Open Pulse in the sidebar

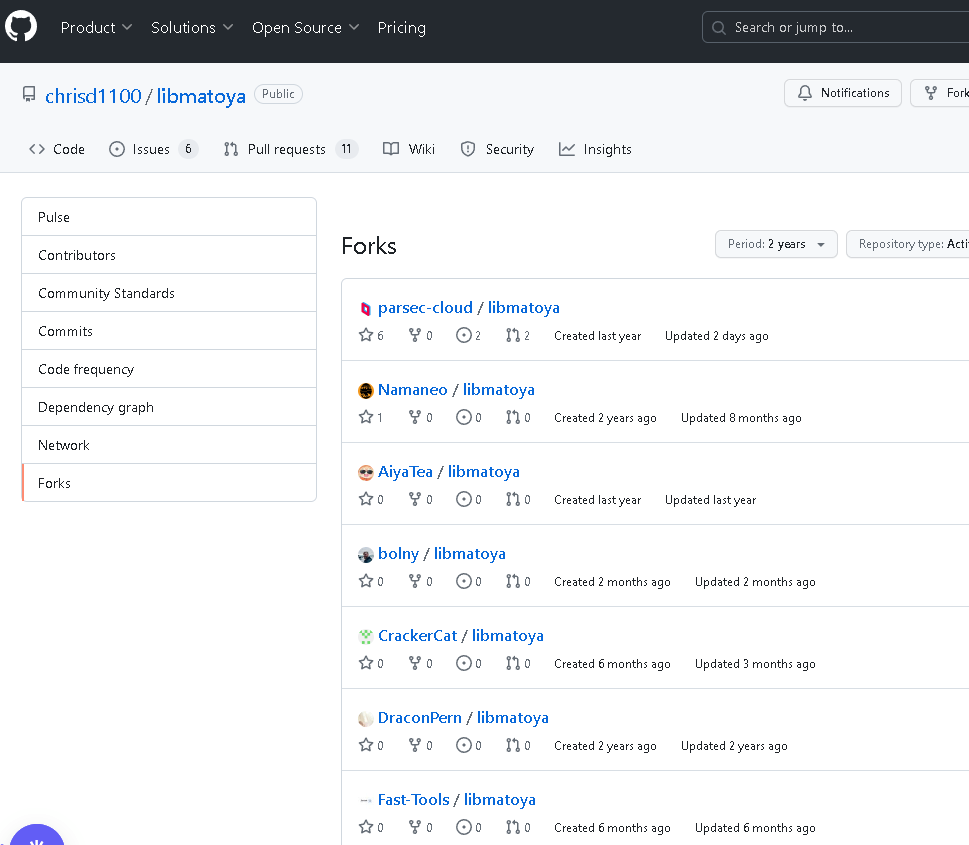point(169,217)
